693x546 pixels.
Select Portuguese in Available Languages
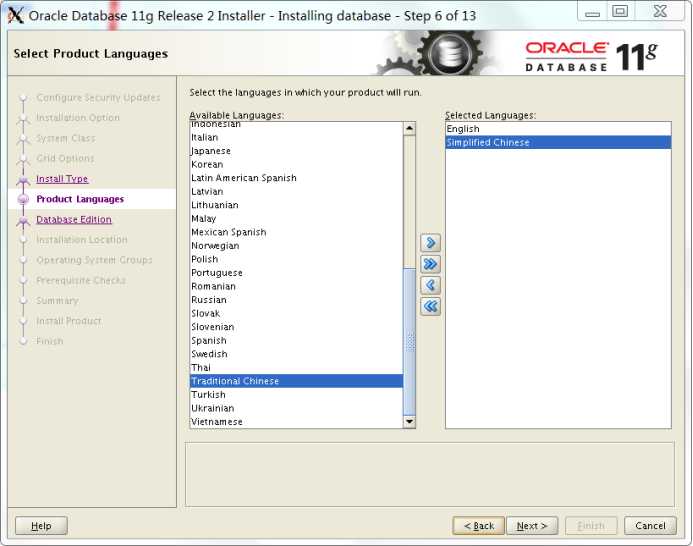(x=297, y=273)
